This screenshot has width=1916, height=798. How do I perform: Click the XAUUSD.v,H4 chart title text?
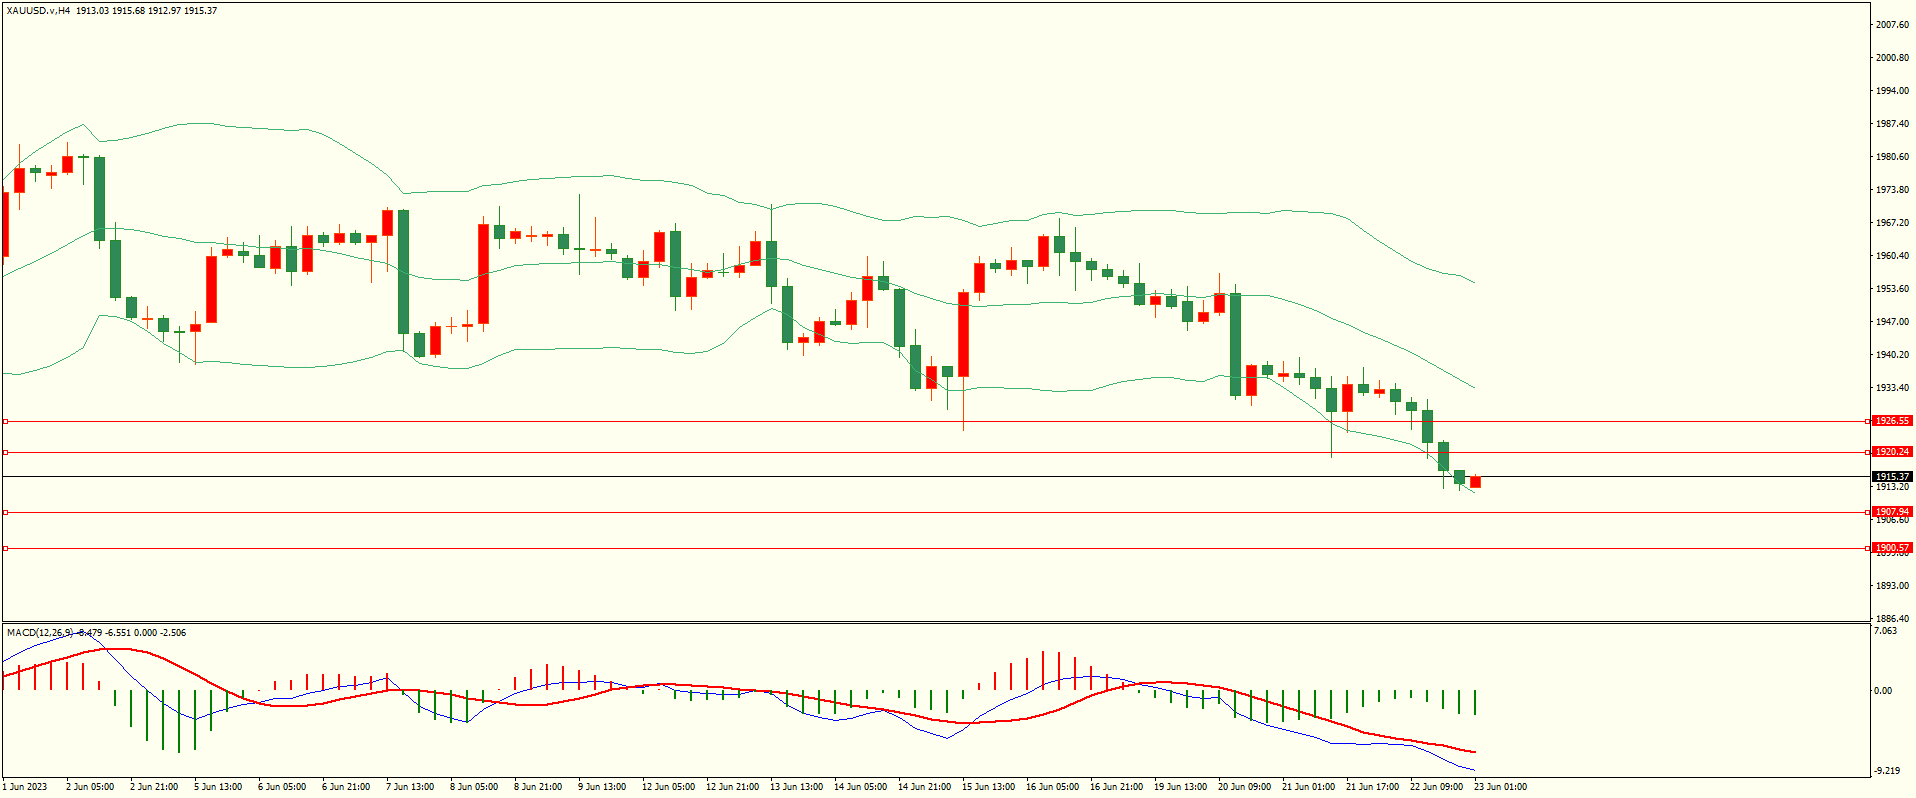(x=38, y=11)
